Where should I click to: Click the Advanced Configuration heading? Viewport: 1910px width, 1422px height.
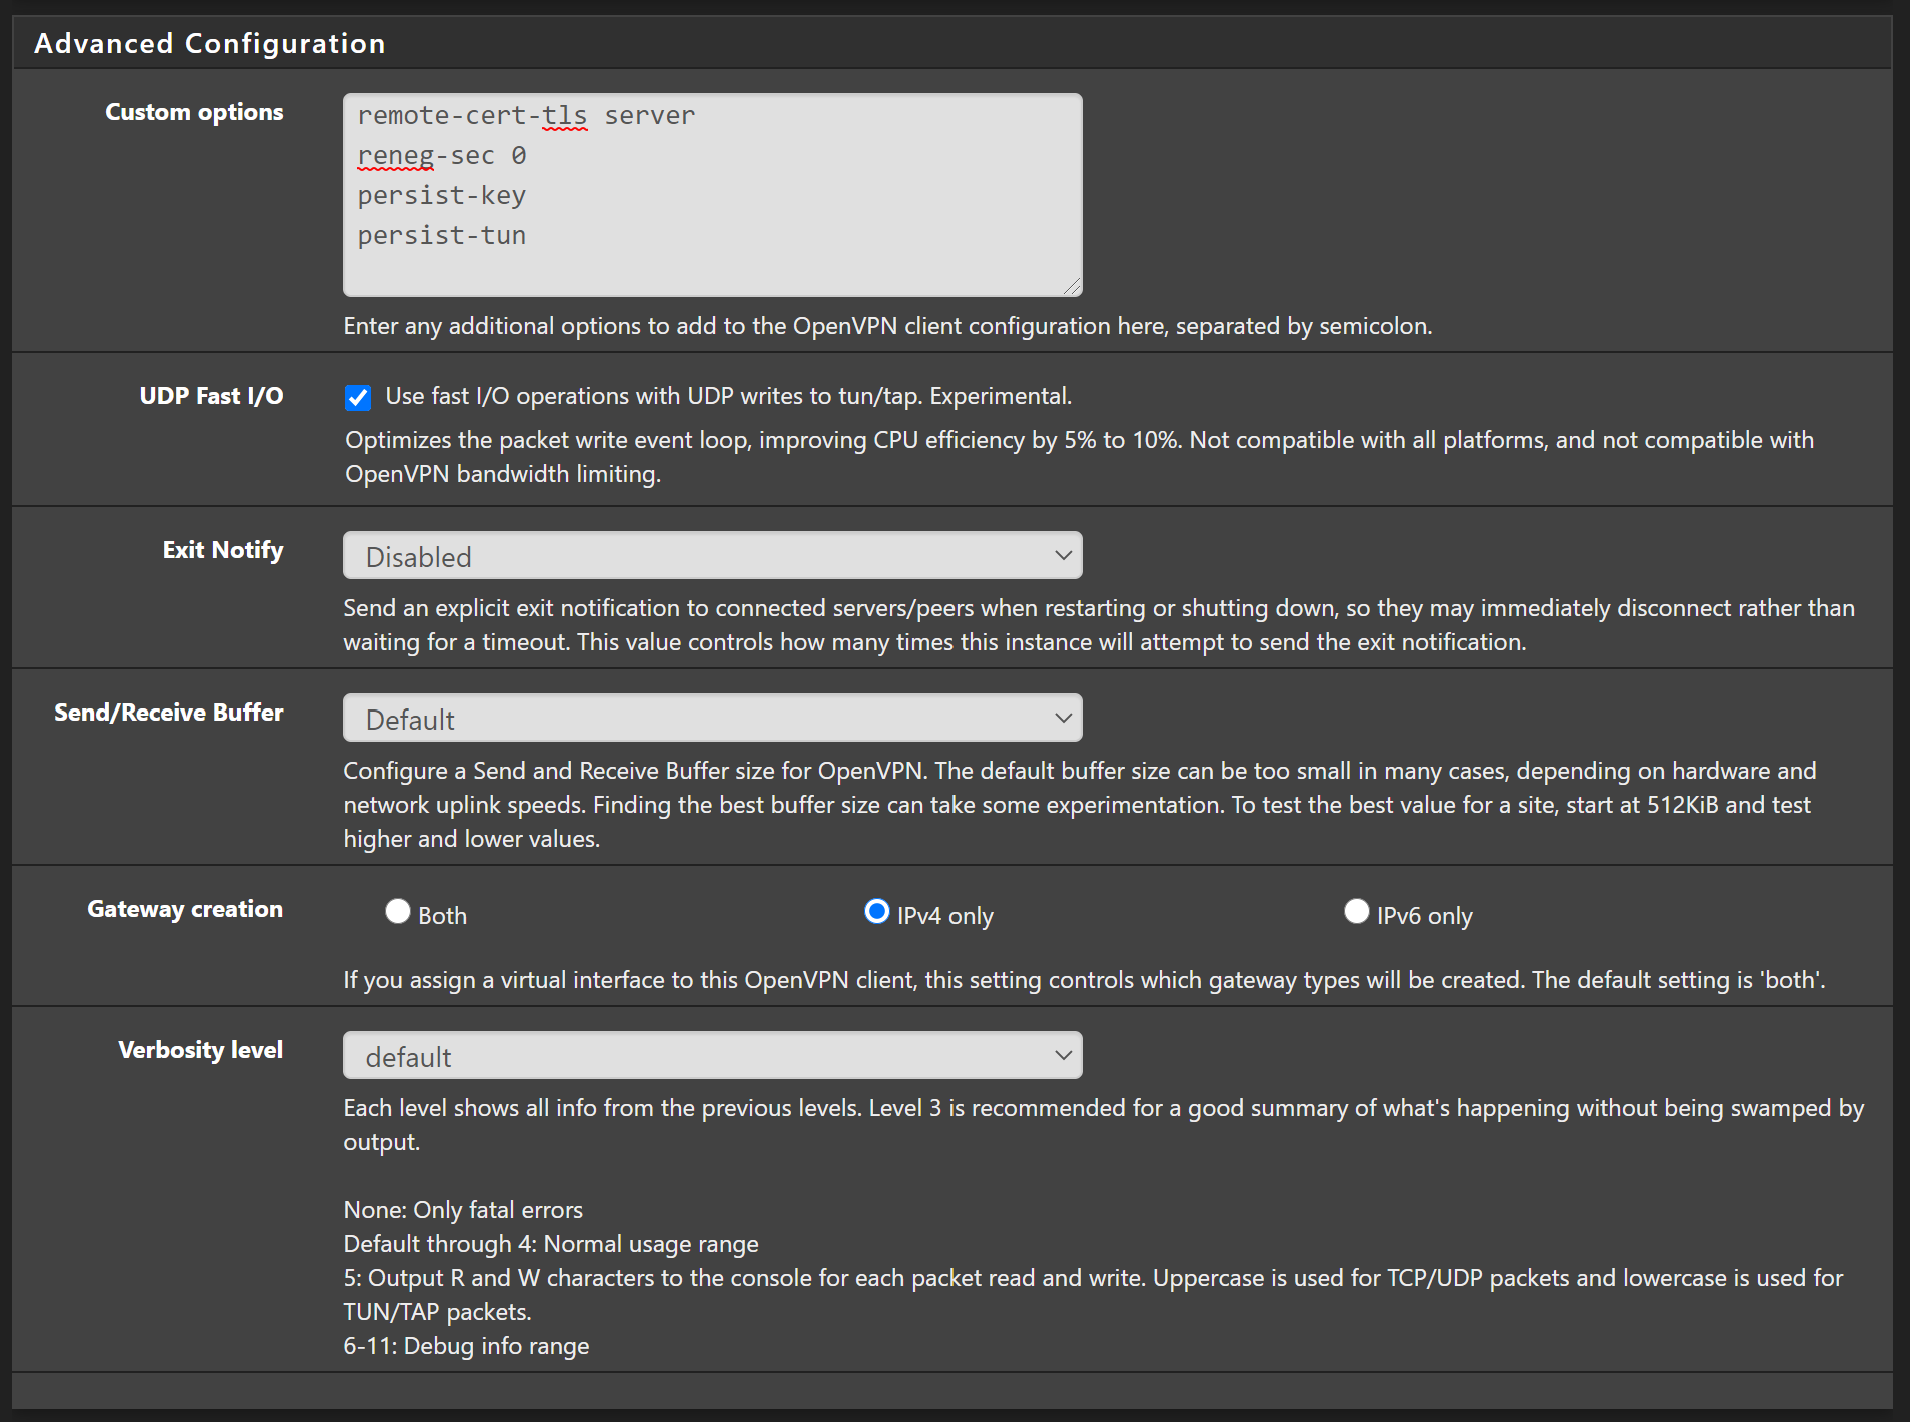tap(210, 43)
